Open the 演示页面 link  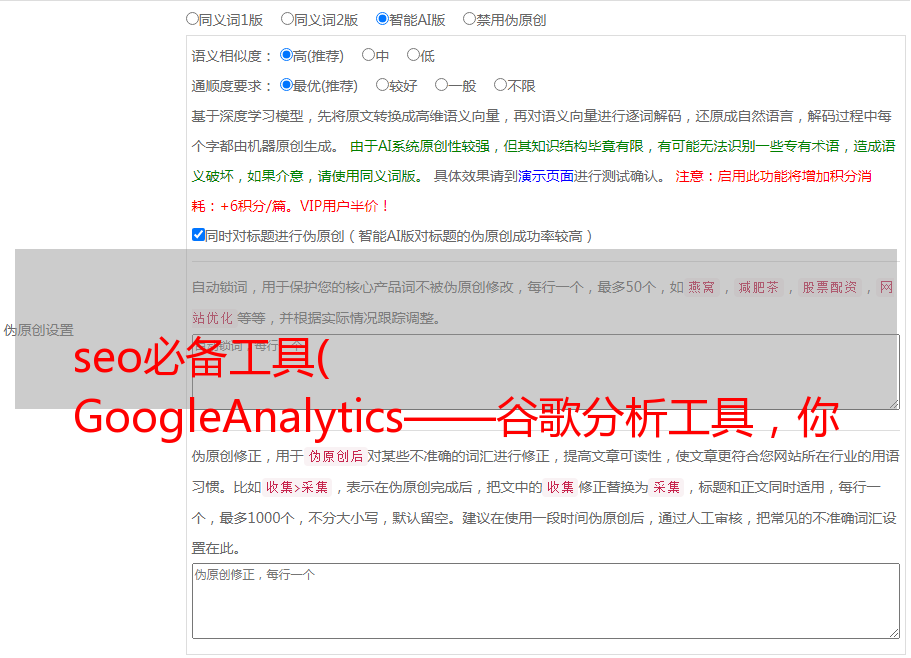coord(545,176)
